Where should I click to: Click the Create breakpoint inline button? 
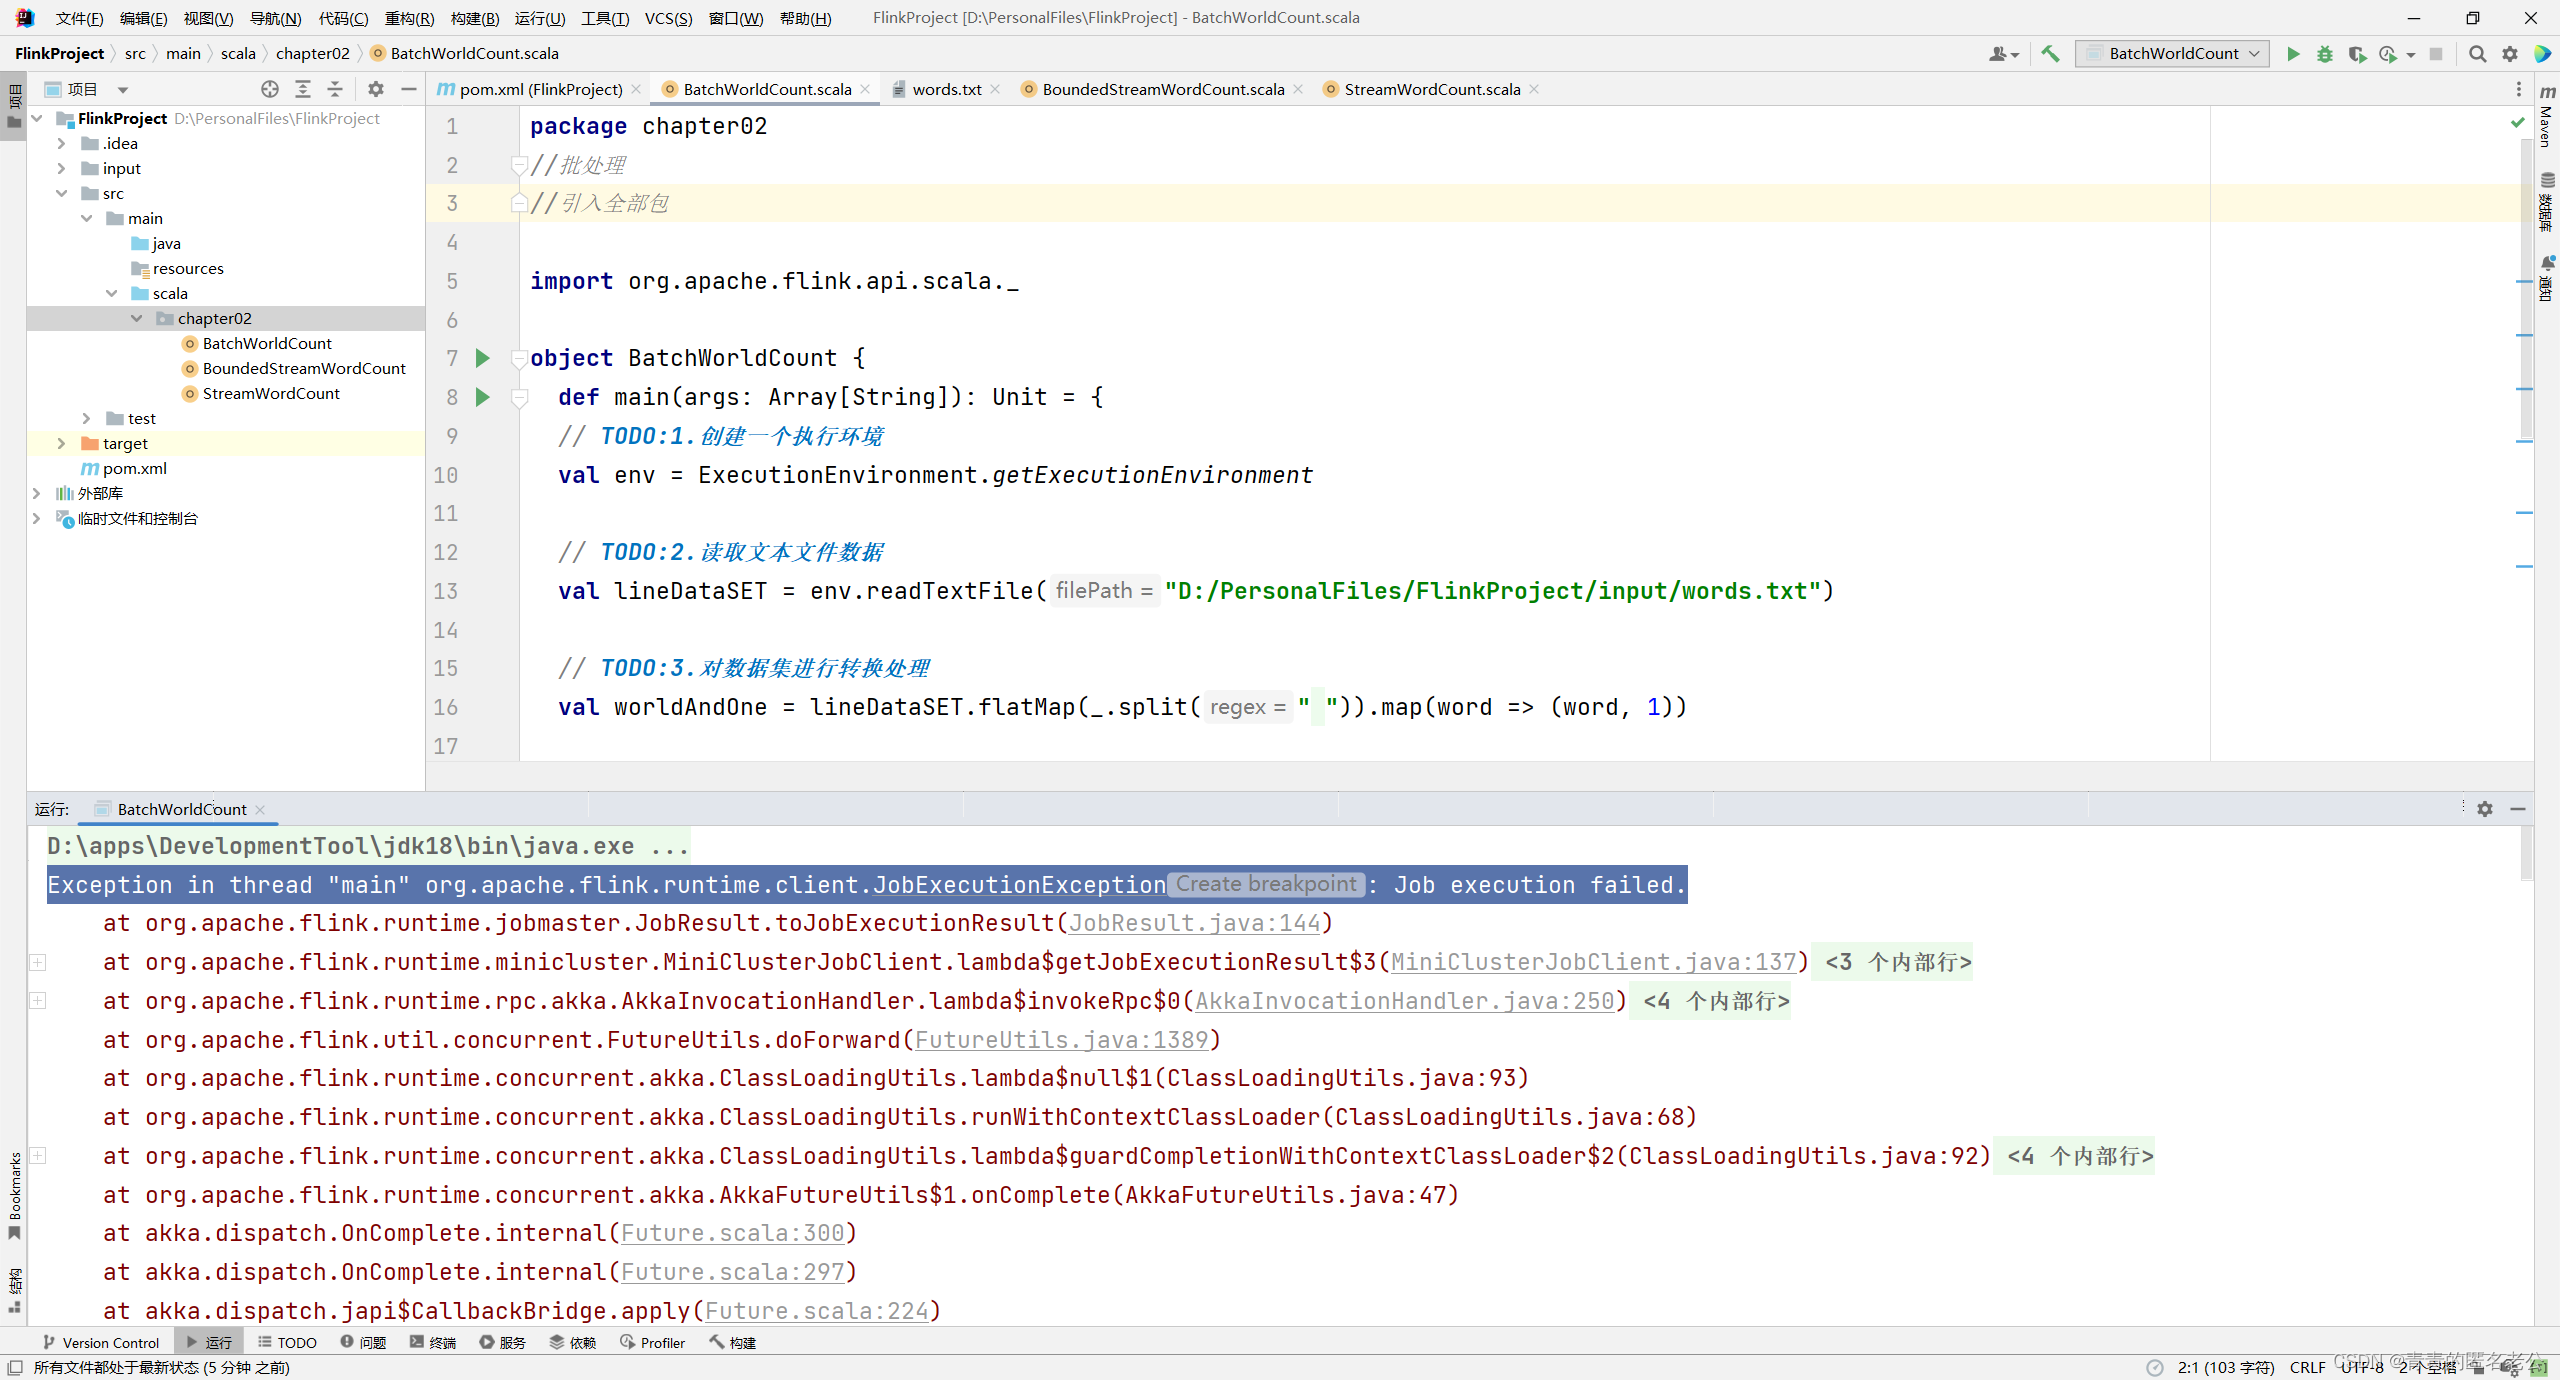click(1265, 884)
